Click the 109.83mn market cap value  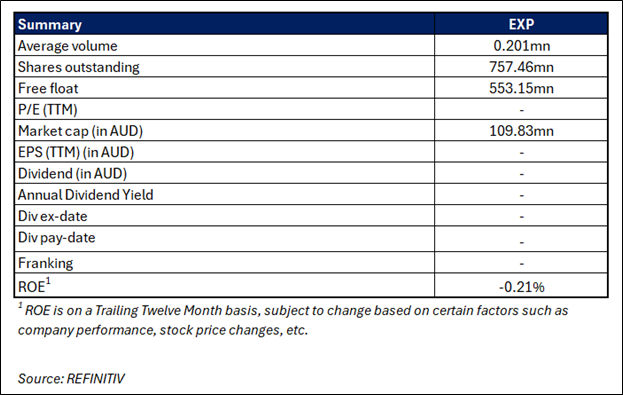(521, 131)
